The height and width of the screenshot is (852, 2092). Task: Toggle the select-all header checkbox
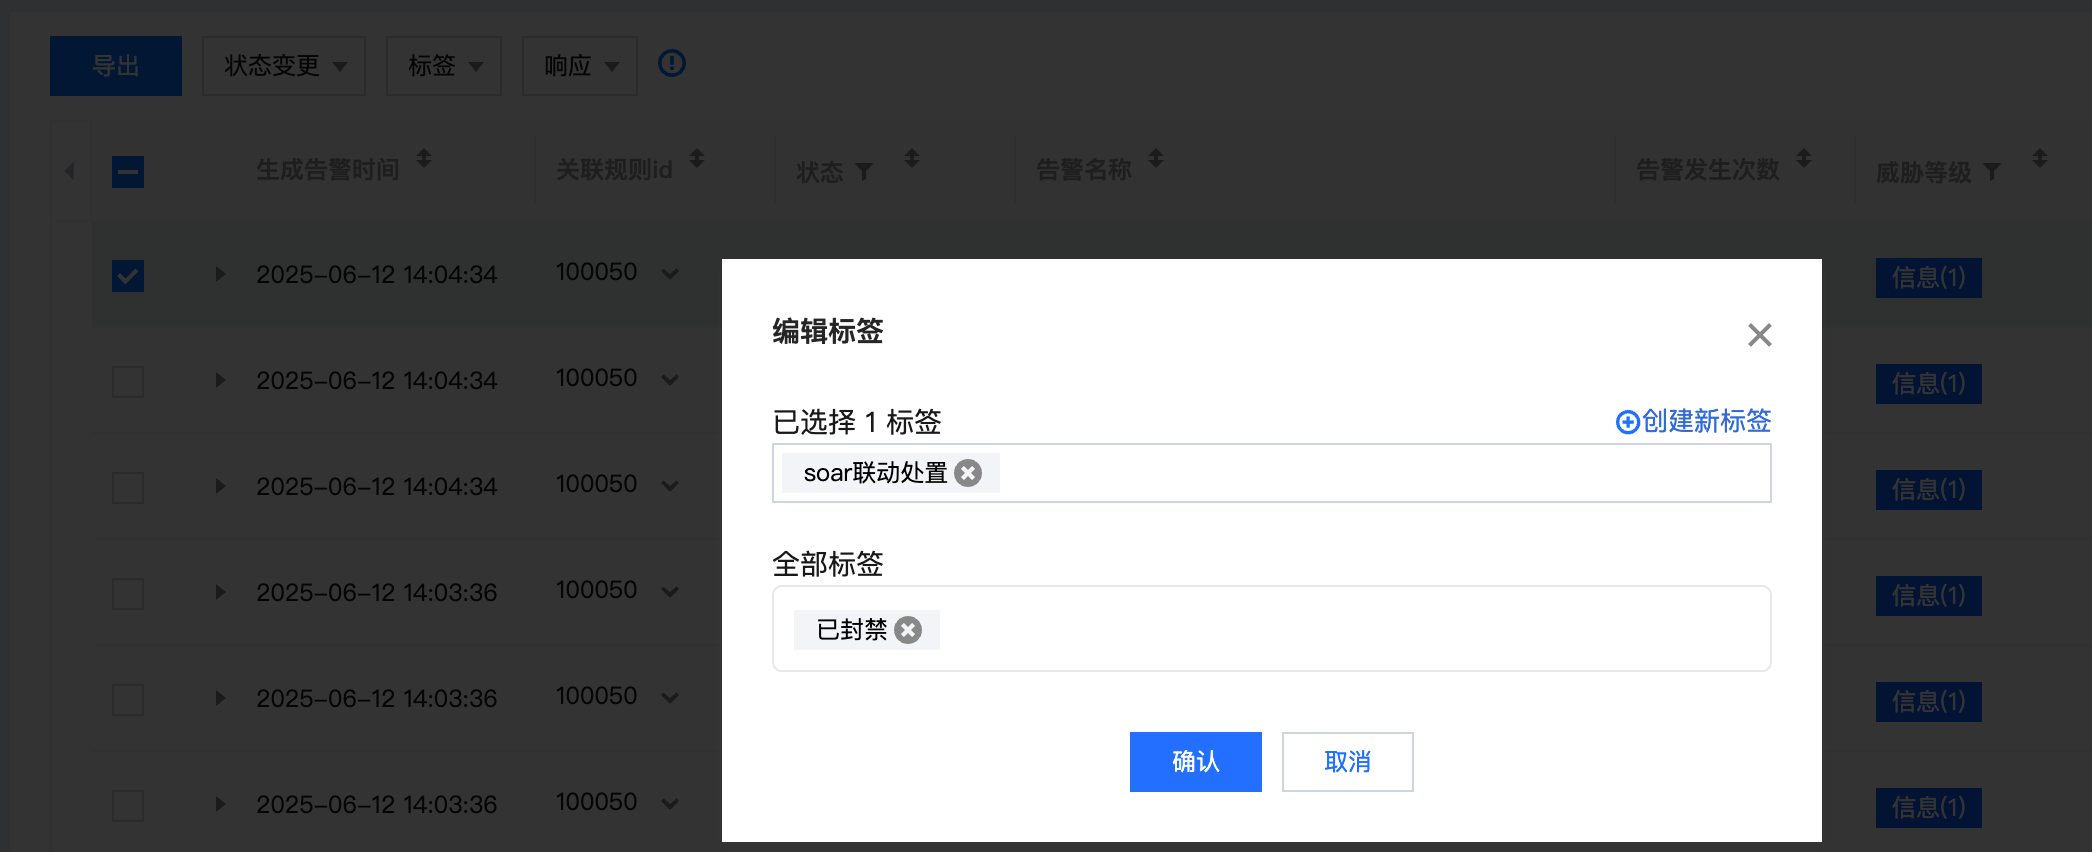coord(128,172)
